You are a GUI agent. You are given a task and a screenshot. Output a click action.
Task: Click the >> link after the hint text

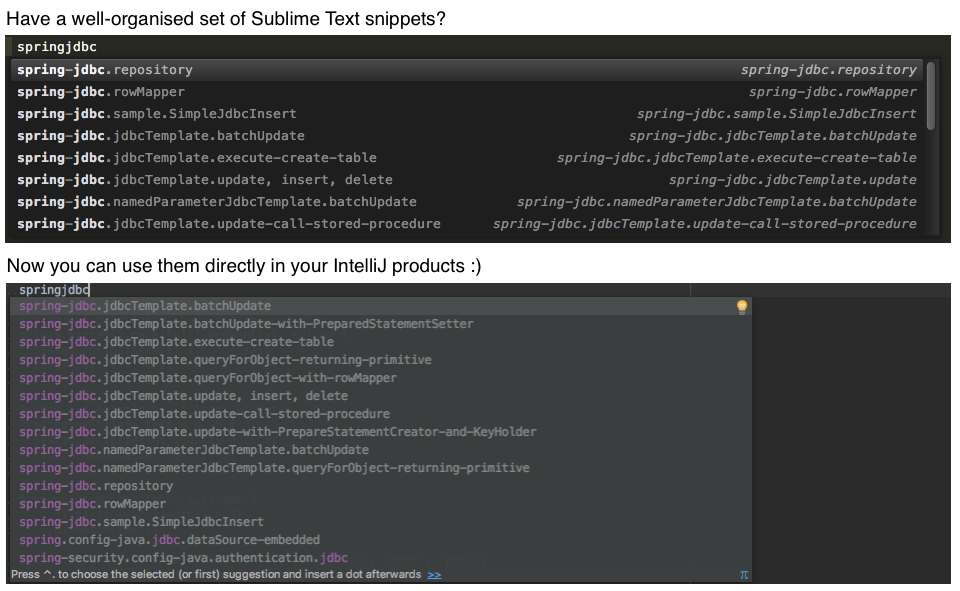click(434, 575)
